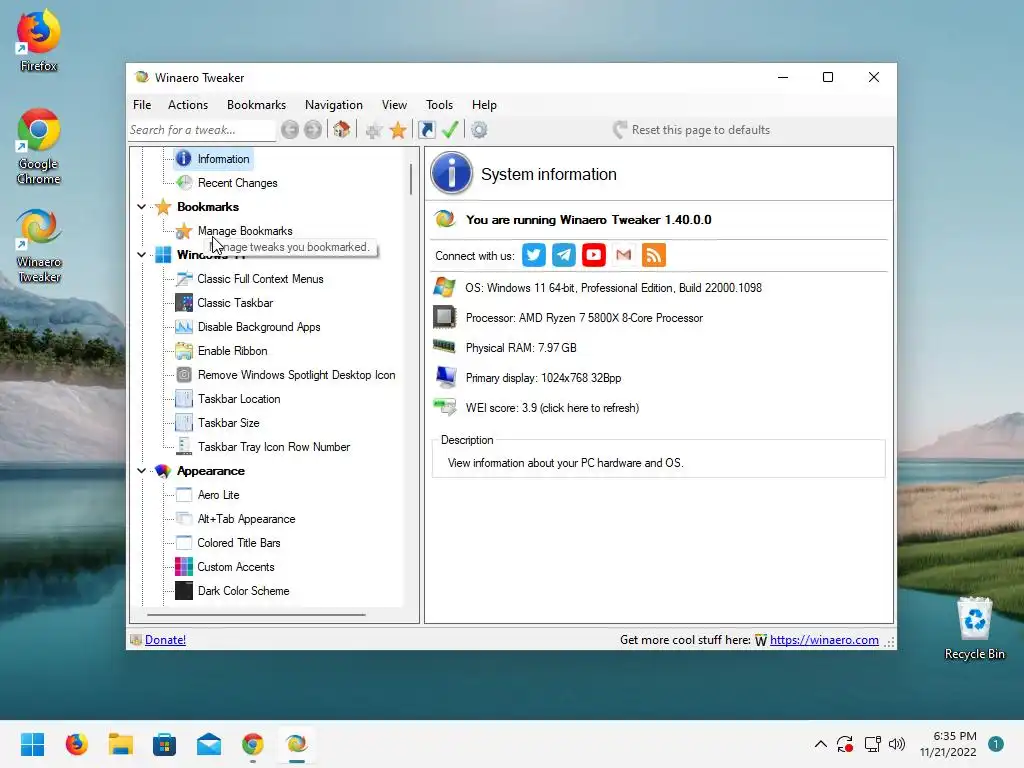1024x768 pixels.
Task: Select Remove Windows Spotlight Desktop Icon
Action: [296, 375]
